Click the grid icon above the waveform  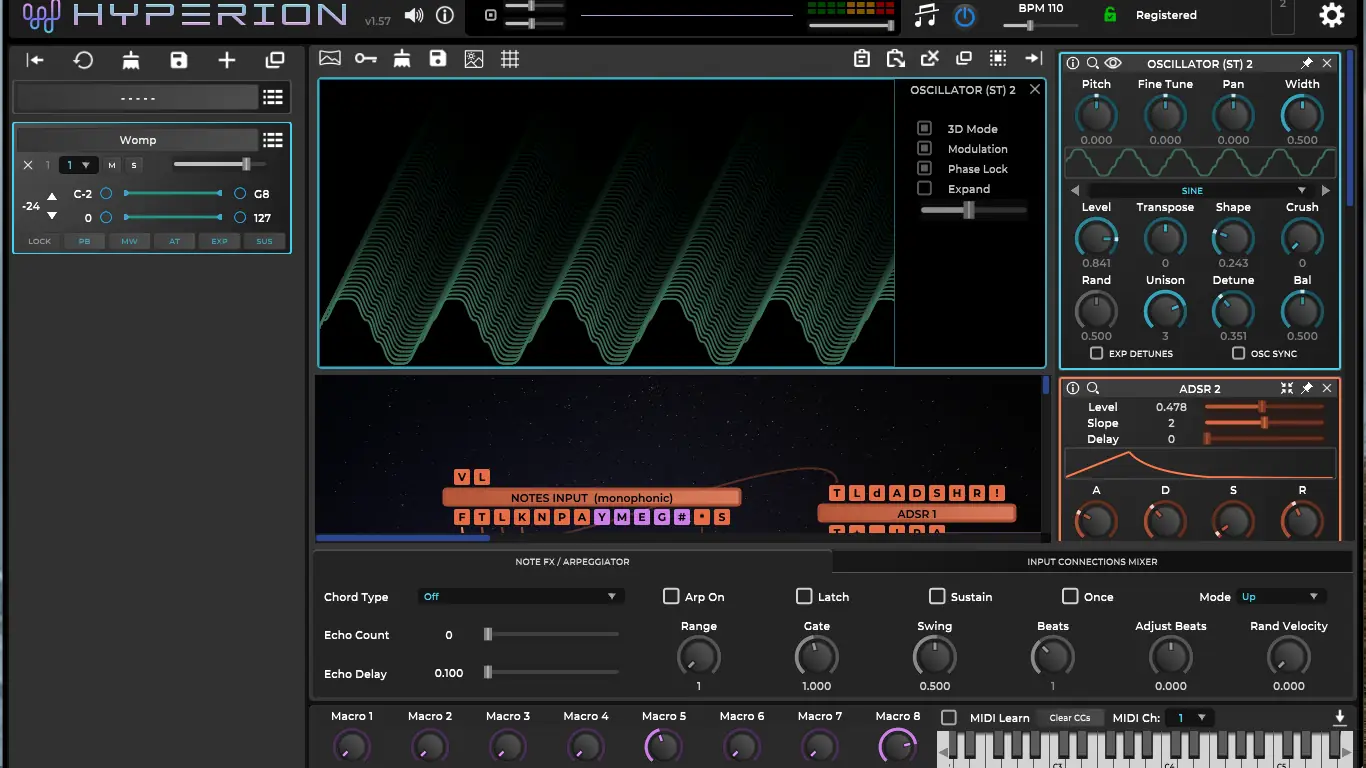(510, 59)
